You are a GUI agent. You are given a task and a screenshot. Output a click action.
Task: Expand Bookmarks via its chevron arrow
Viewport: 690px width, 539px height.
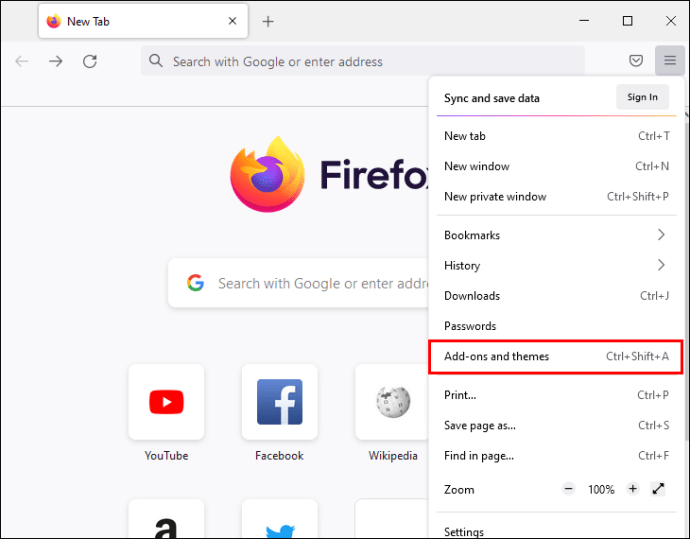tap(661, 235)
